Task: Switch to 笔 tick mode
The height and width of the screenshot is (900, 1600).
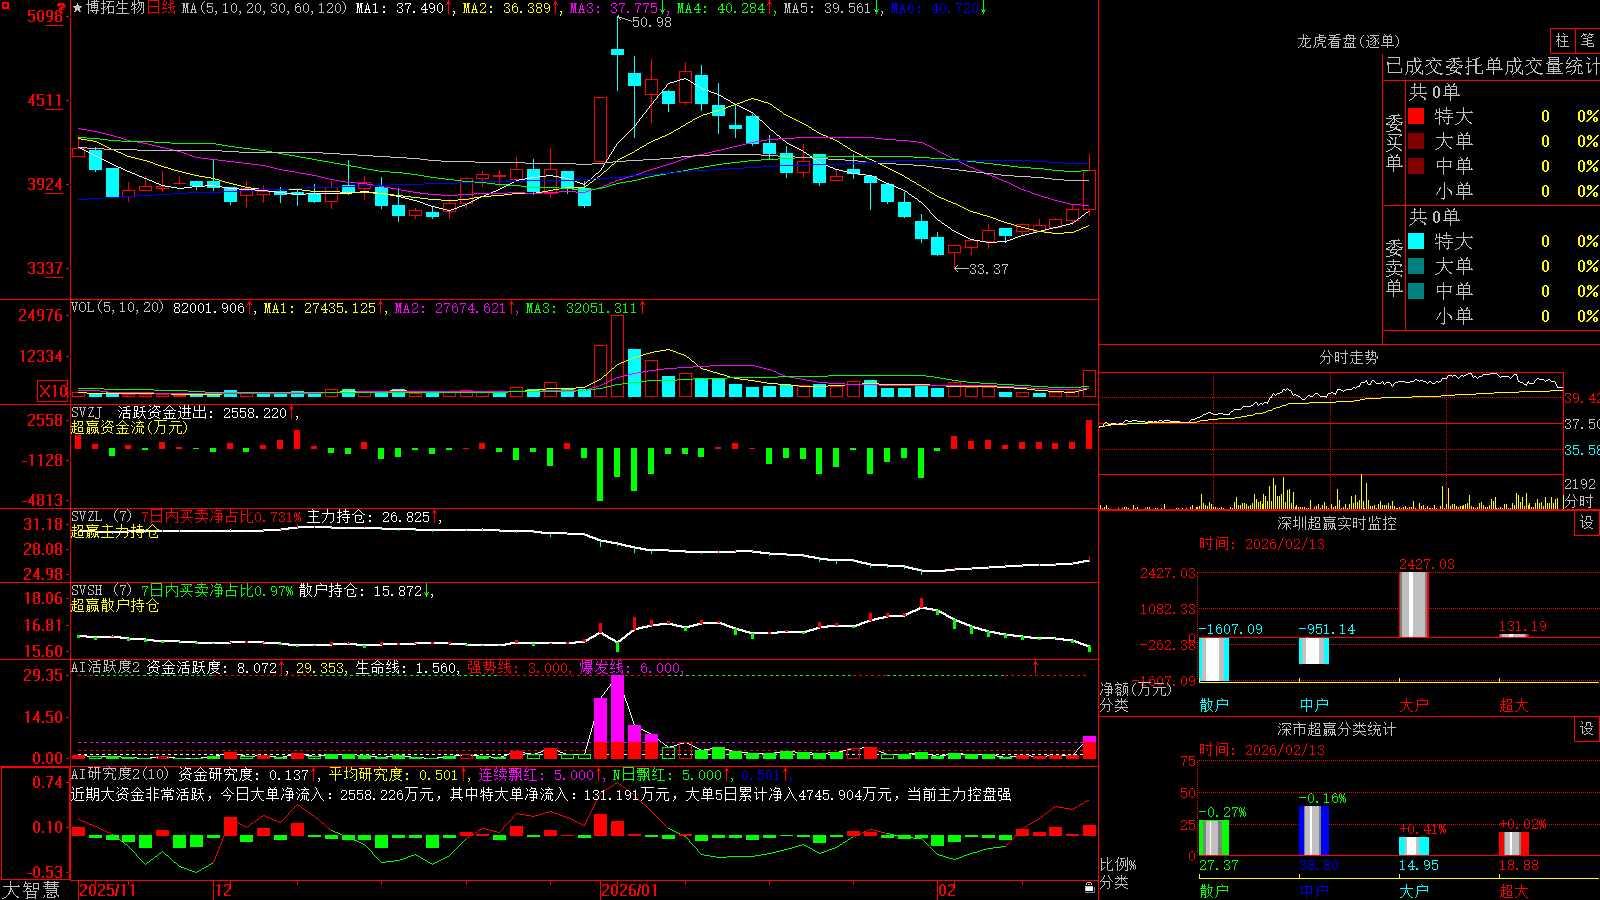Action: (1588, 40)
